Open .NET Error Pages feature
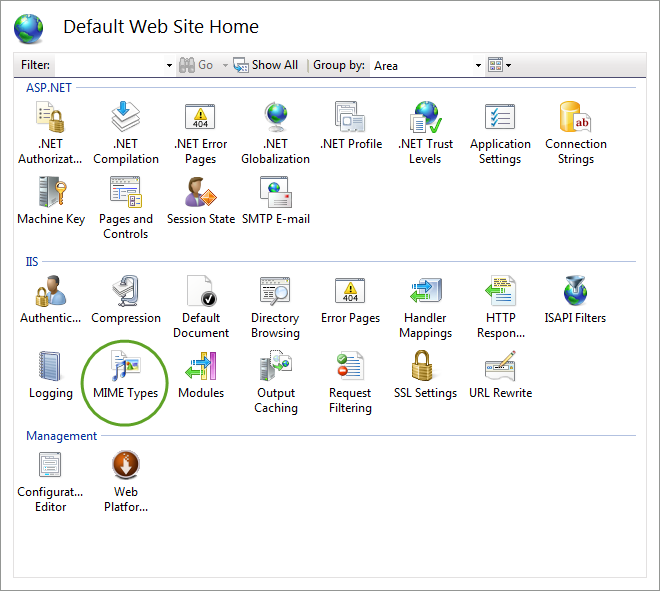 click(200, 133)
